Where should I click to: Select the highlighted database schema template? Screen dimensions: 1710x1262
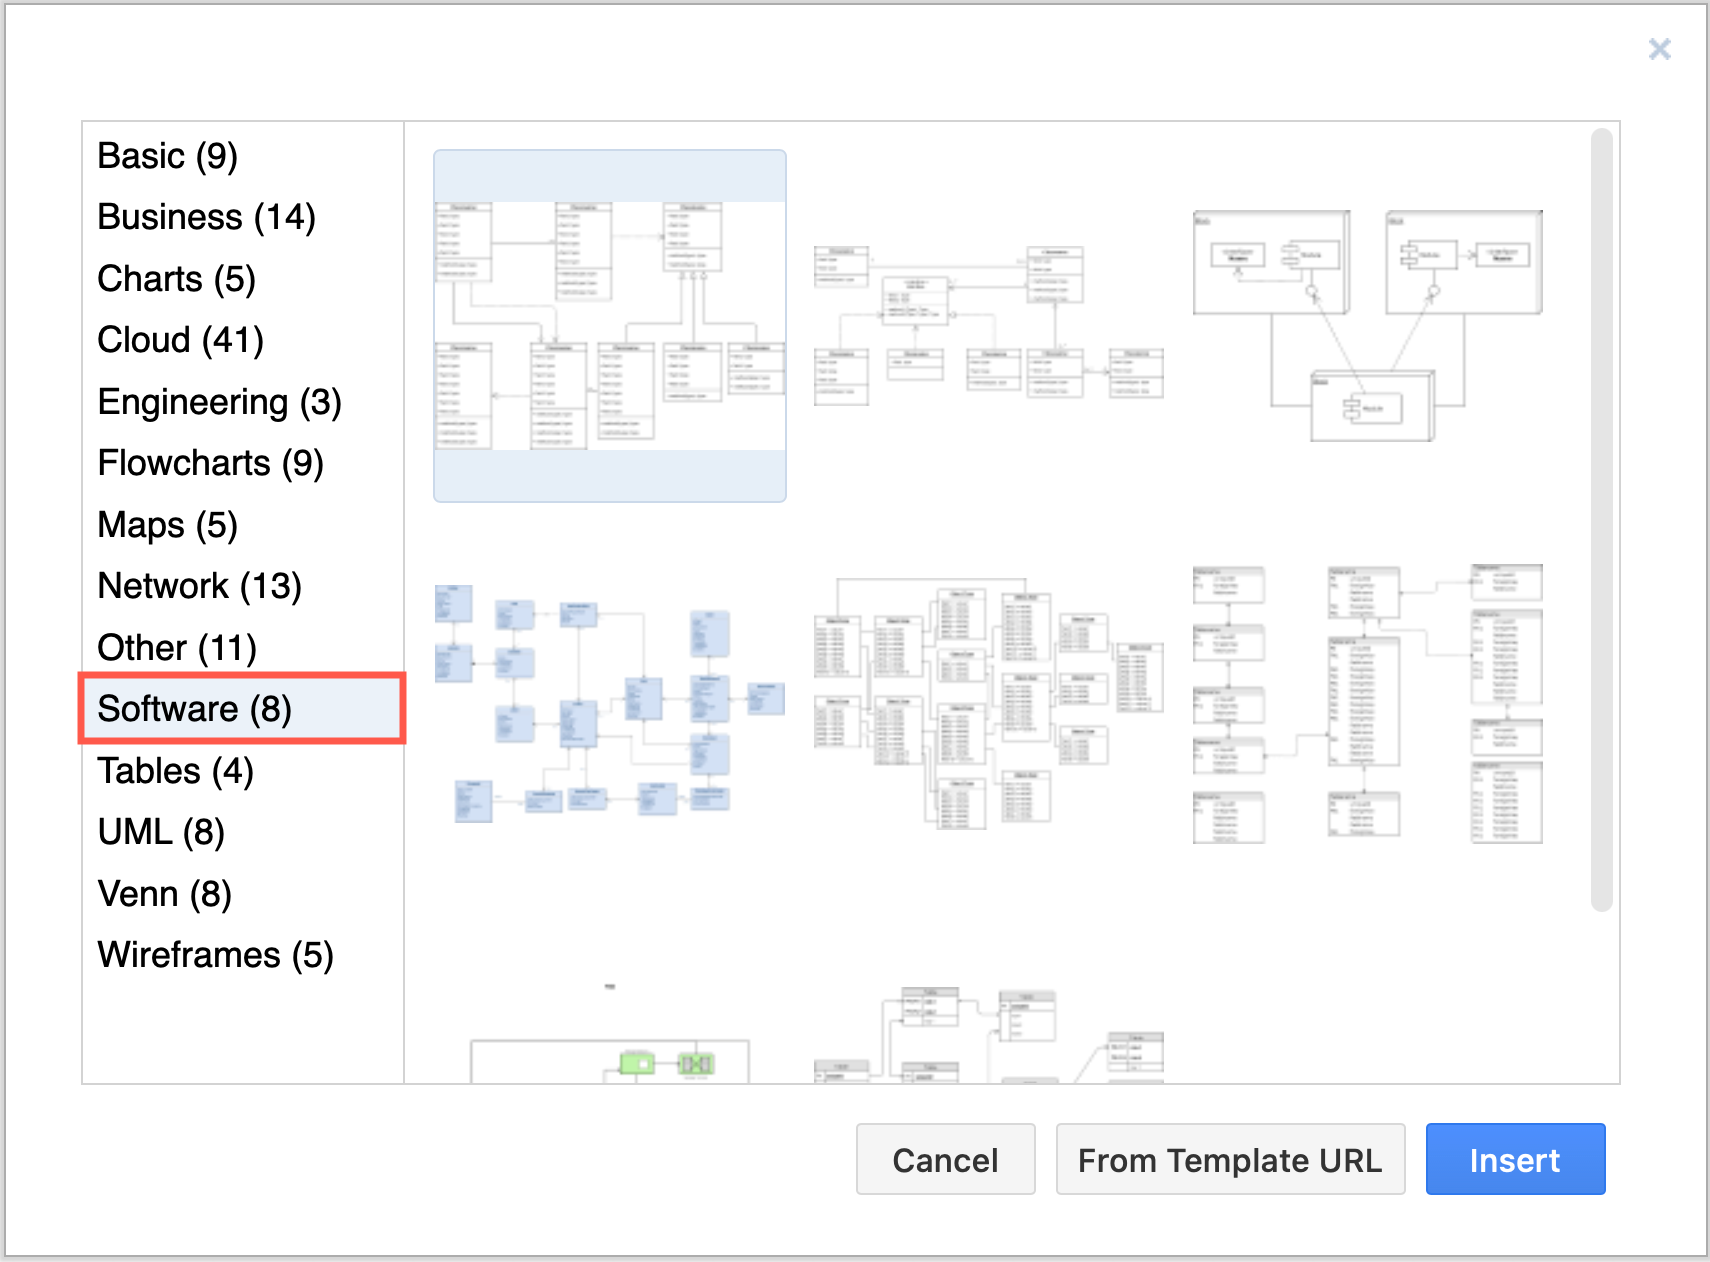pos(609,324)
